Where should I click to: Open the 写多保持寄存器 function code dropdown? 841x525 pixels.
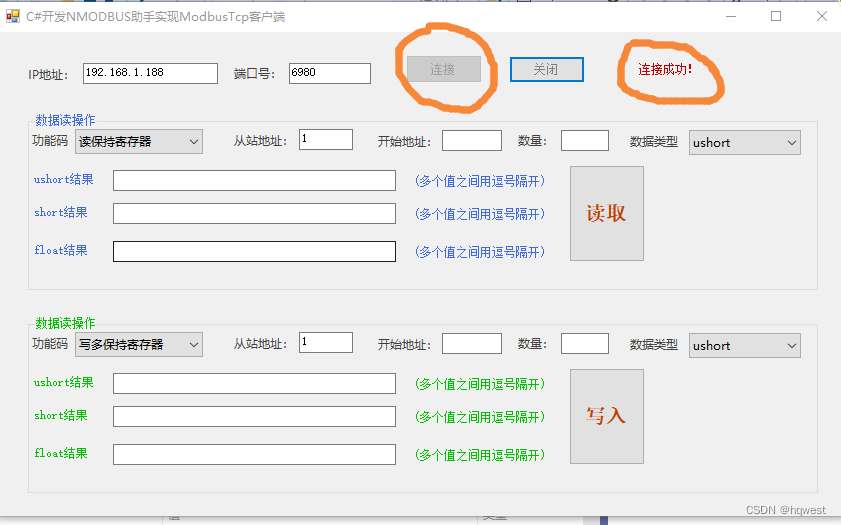click(139, 345)
